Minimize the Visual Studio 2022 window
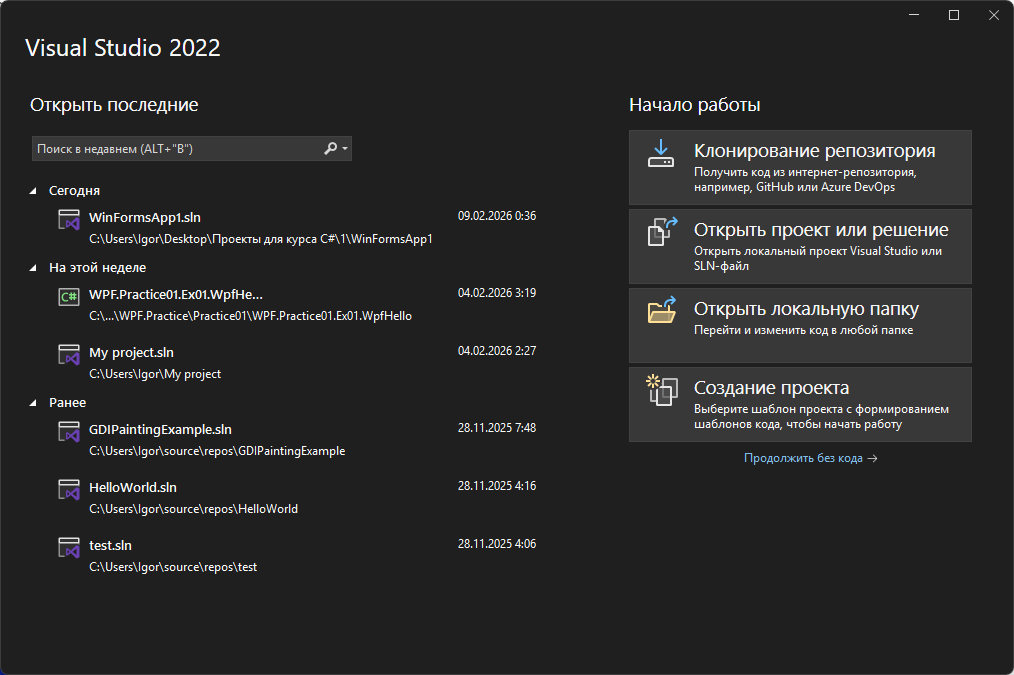The width and height of the screenshot is (1014, 675). tap(914, 15)
